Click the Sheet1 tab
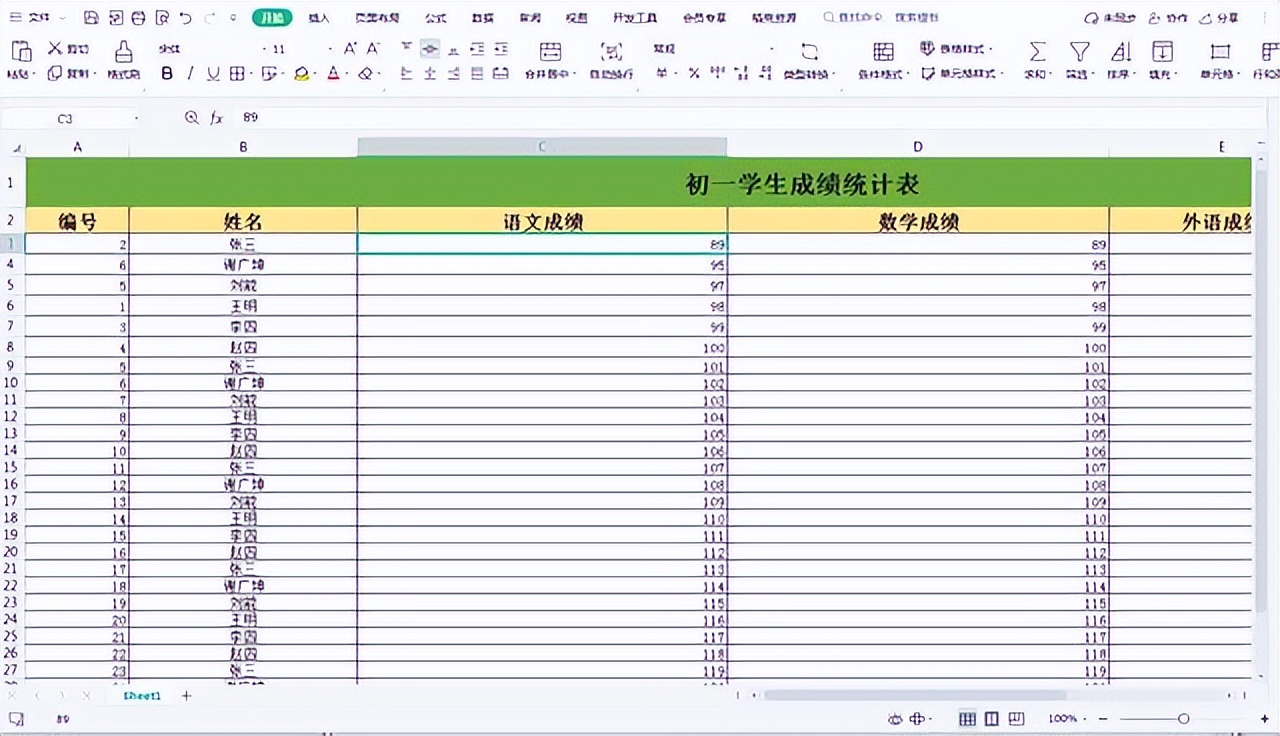1280x736 pixels. [x=142, y=695]
